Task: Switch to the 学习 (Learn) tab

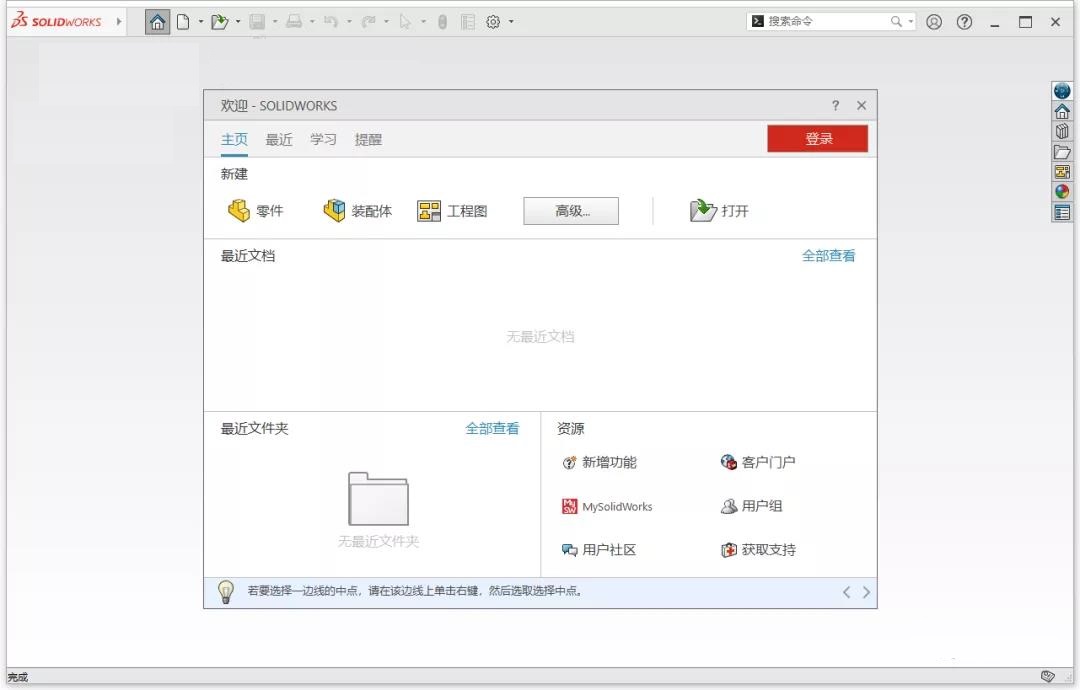Action: [x=322, y=140]
